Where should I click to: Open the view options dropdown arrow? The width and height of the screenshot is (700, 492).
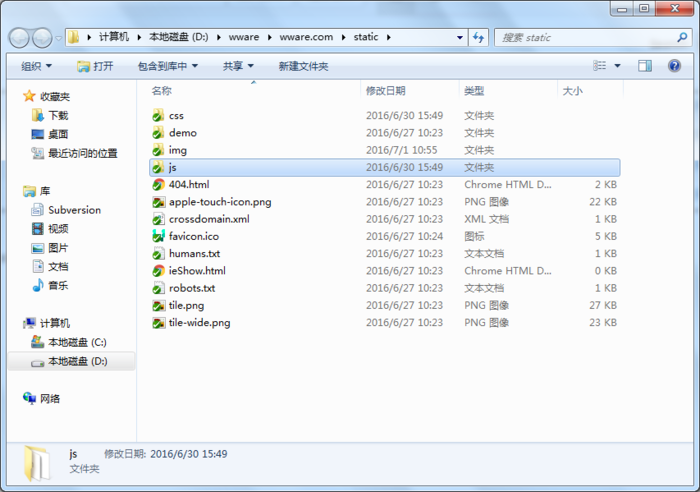[x=617, y=66]
